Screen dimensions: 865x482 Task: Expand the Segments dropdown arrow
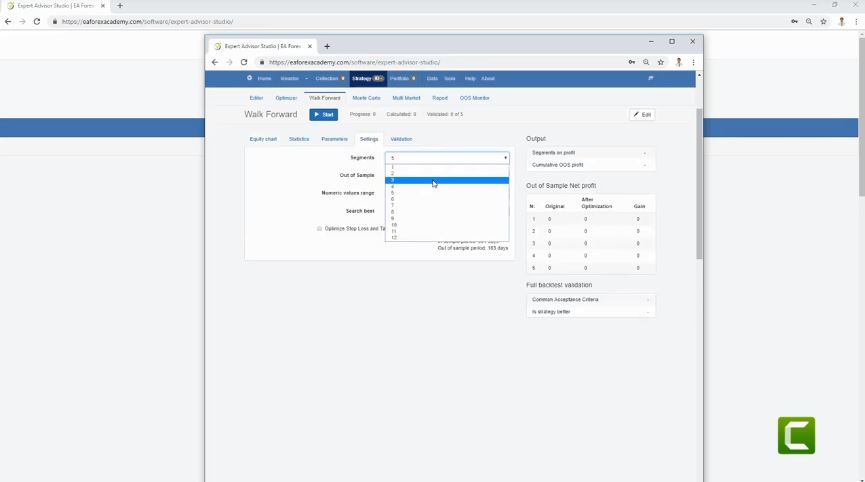[x=505, y=158]
